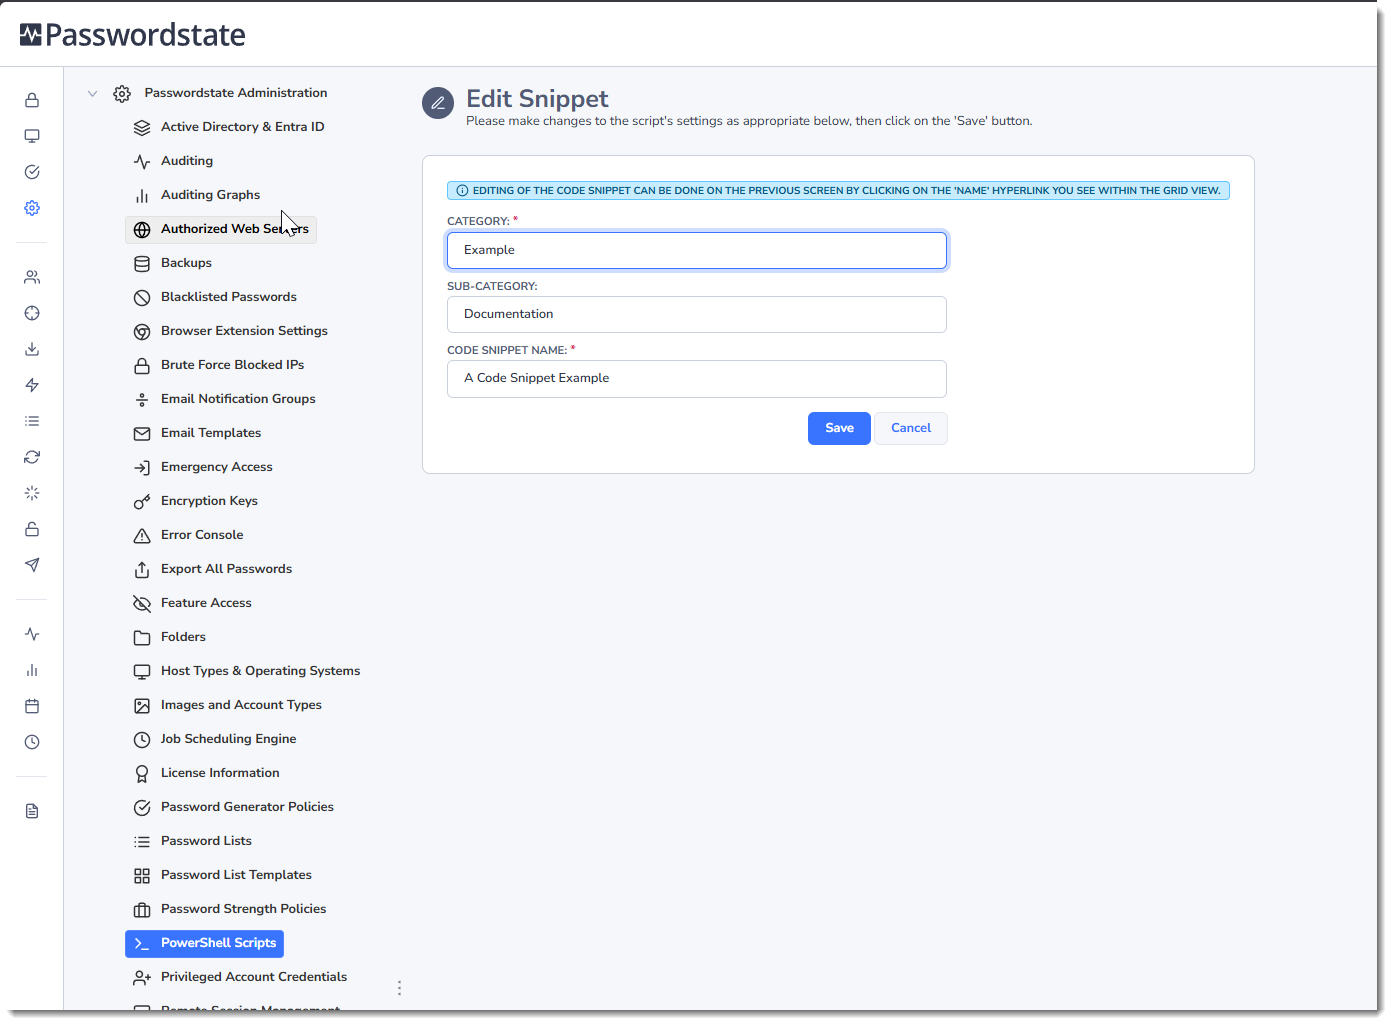The height and width of the screenshot is (1025, 1392).
Task: Open Browser Extension Settings
Action: (244, 331)
